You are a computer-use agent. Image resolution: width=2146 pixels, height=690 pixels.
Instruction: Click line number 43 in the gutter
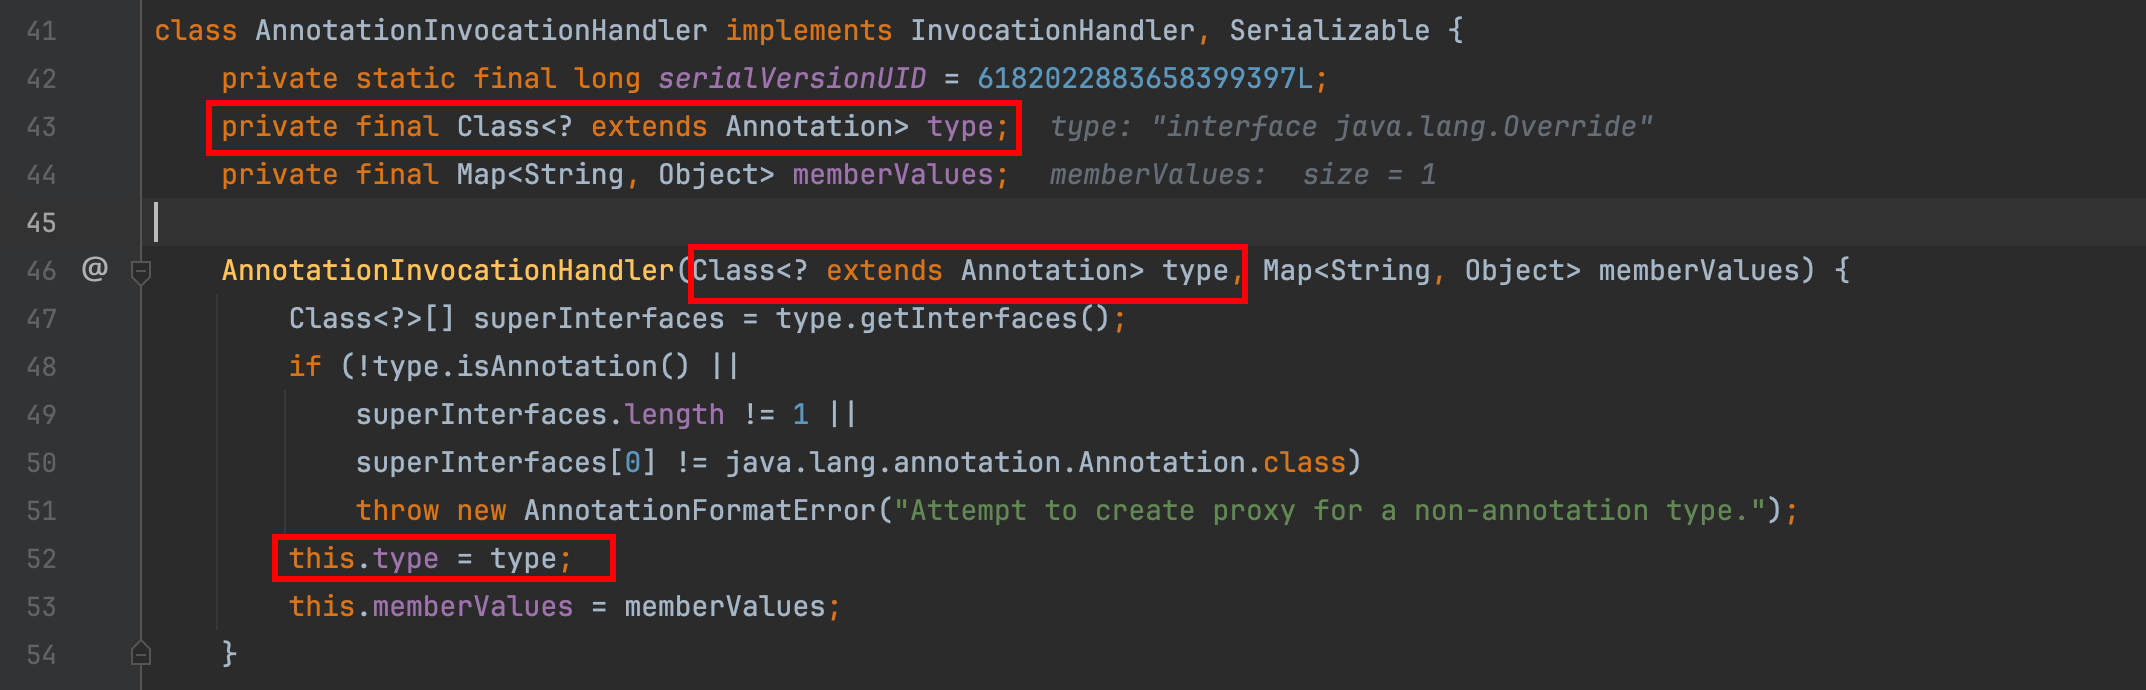(41, 127)
